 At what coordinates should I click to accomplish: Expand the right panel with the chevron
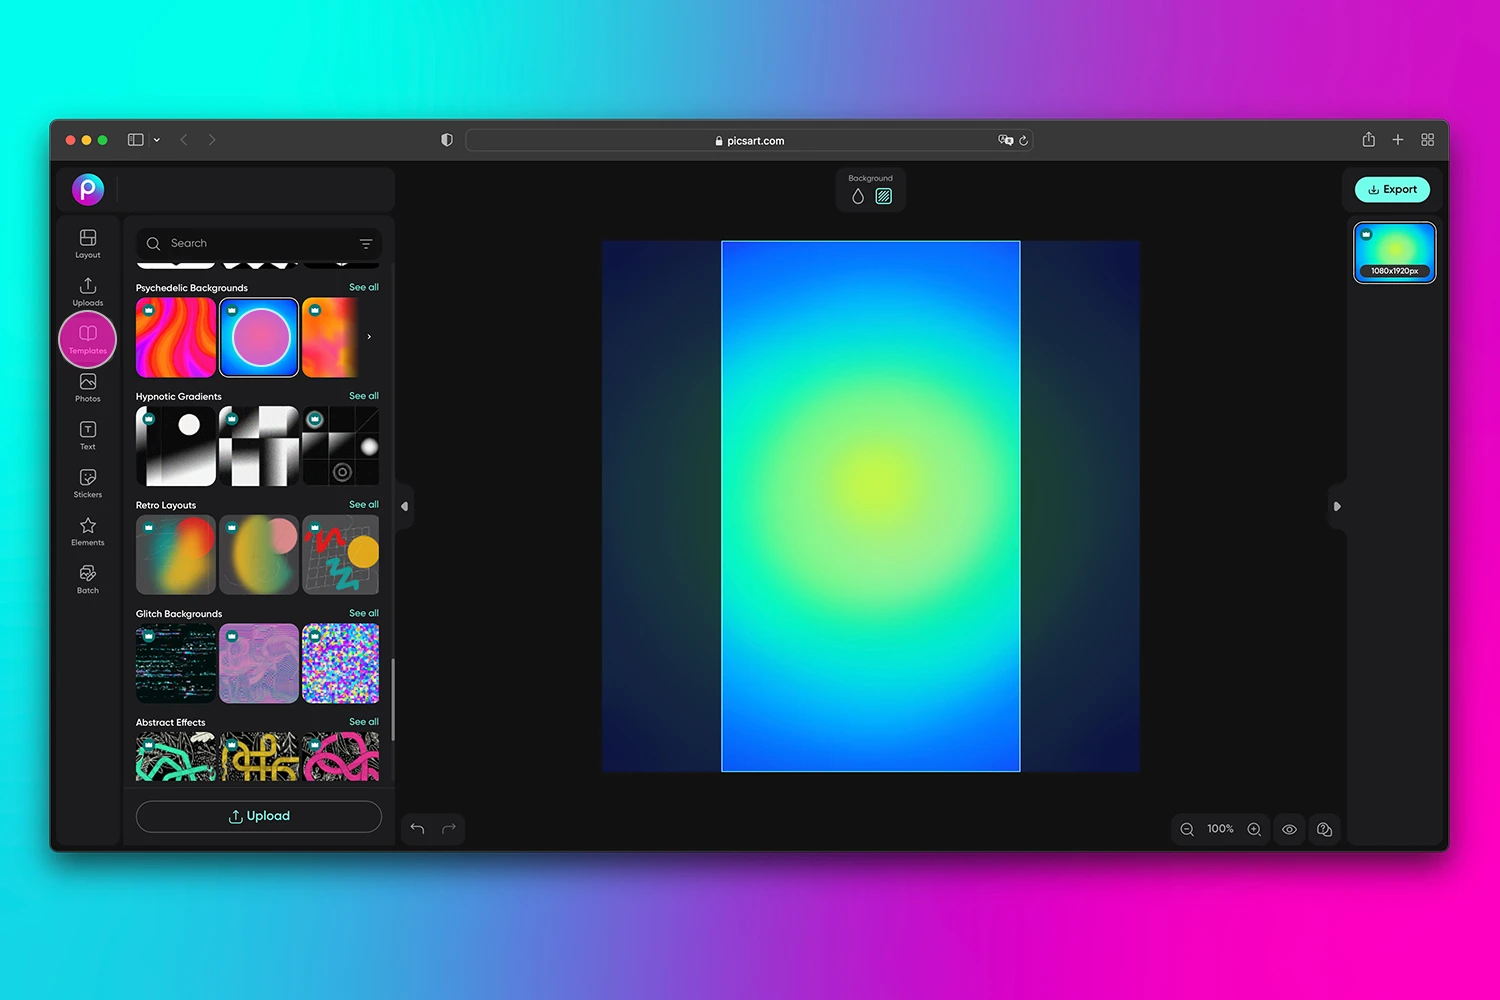coord(1337,506)
